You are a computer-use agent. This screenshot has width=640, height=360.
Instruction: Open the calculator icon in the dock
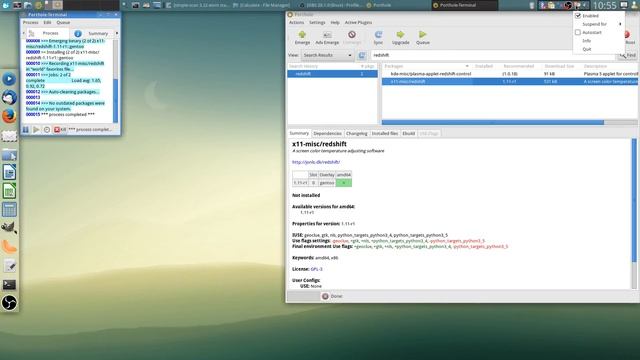(x=9, y=209)
